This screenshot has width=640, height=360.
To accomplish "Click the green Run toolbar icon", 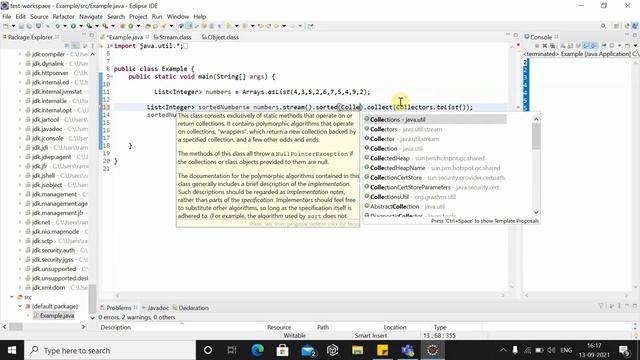I will coord(73,26).
